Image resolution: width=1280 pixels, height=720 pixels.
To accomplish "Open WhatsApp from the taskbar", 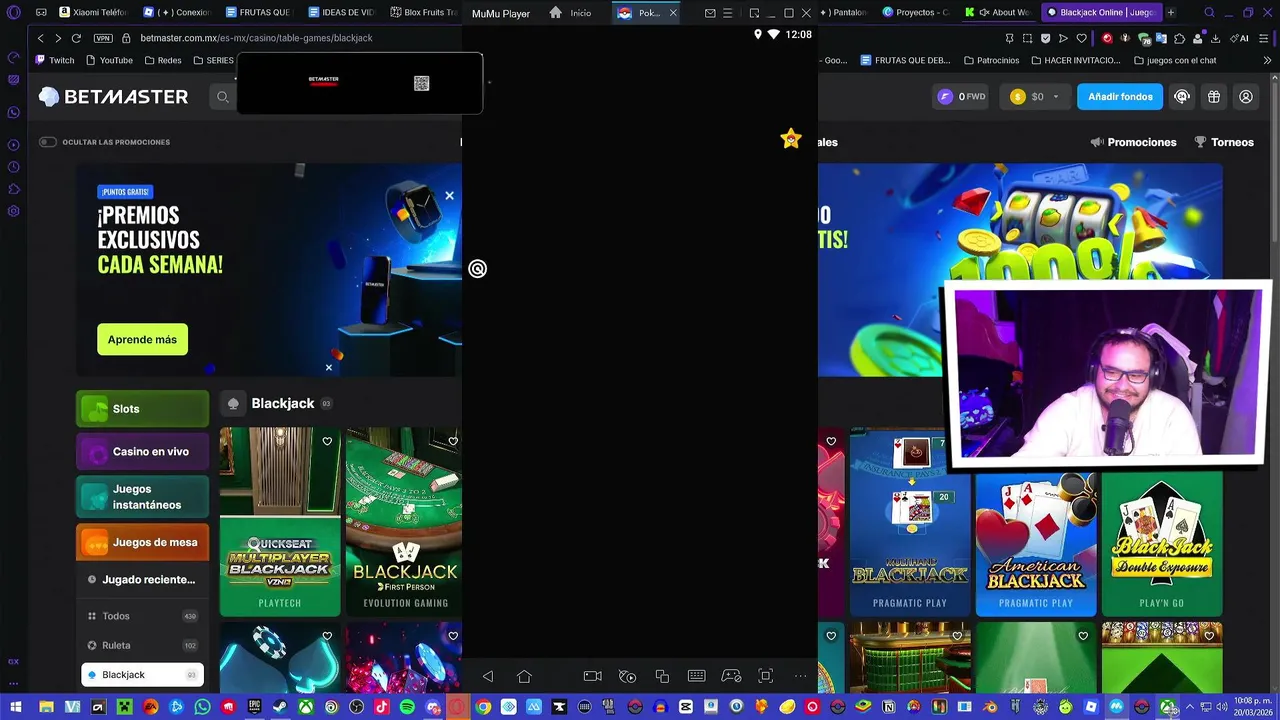I will tap(203, 707).
